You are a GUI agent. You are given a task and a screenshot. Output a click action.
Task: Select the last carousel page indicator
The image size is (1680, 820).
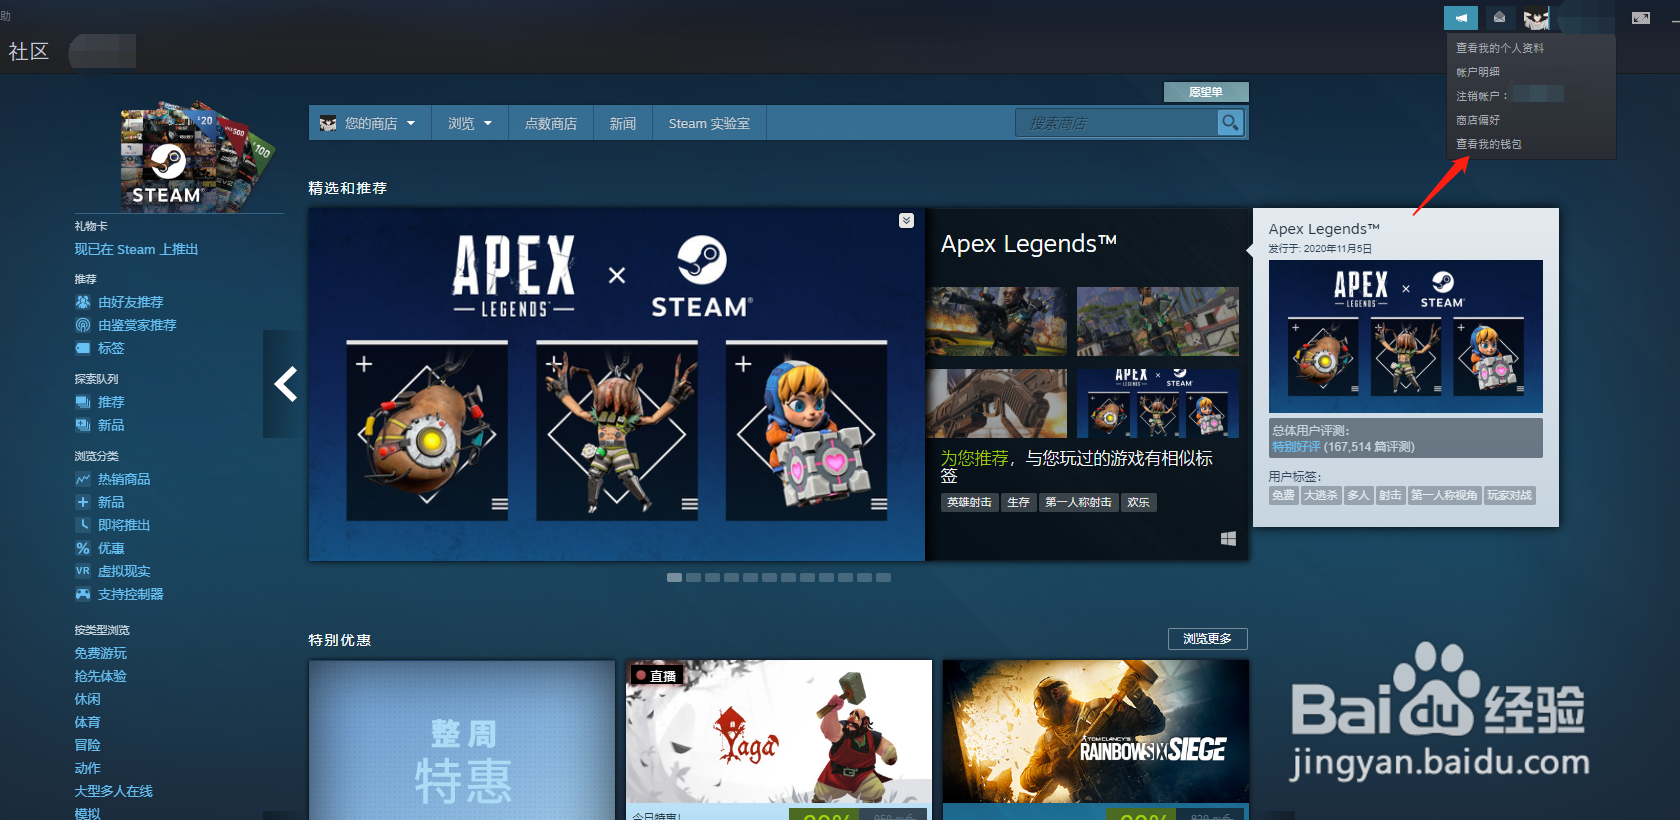pos(883,577)
